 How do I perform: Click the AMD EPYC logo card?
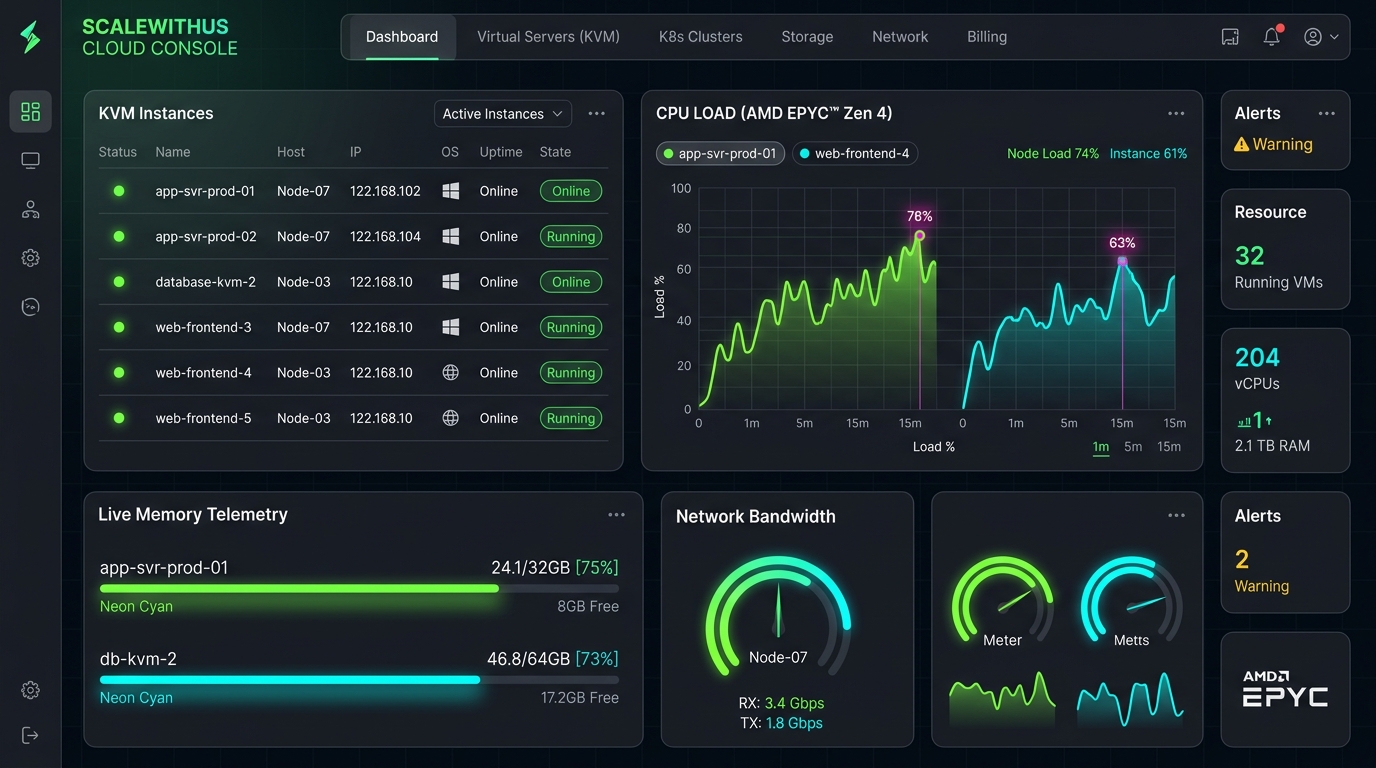click(1285, 690)
